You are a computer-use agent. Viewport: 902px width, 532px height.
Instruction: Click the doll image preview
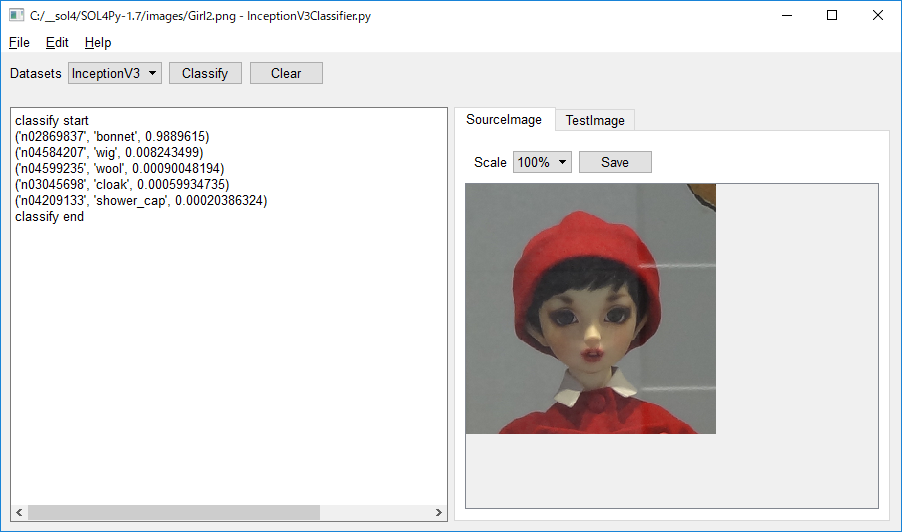click(591, 309)
